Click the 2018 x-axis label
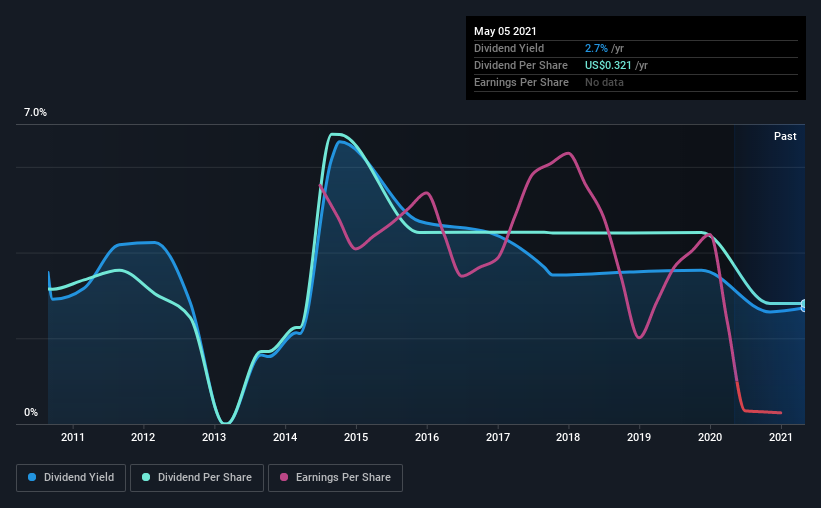 pos(568,437)
